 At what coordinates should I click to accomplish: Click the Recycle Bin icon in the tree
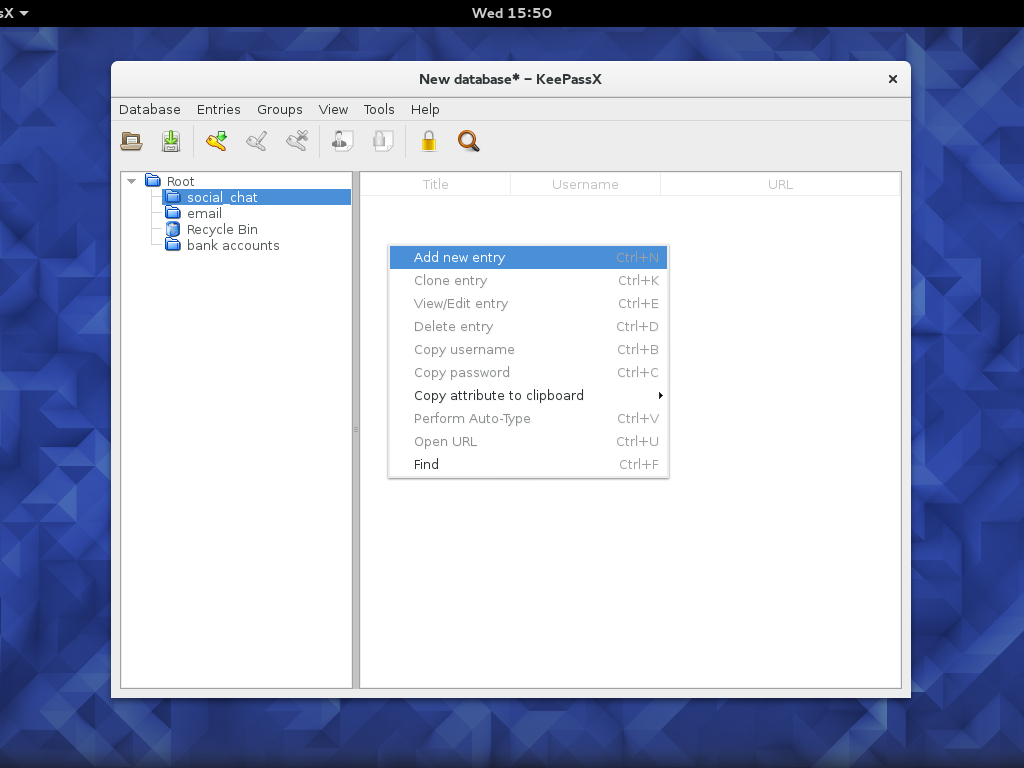pos(173,229)
